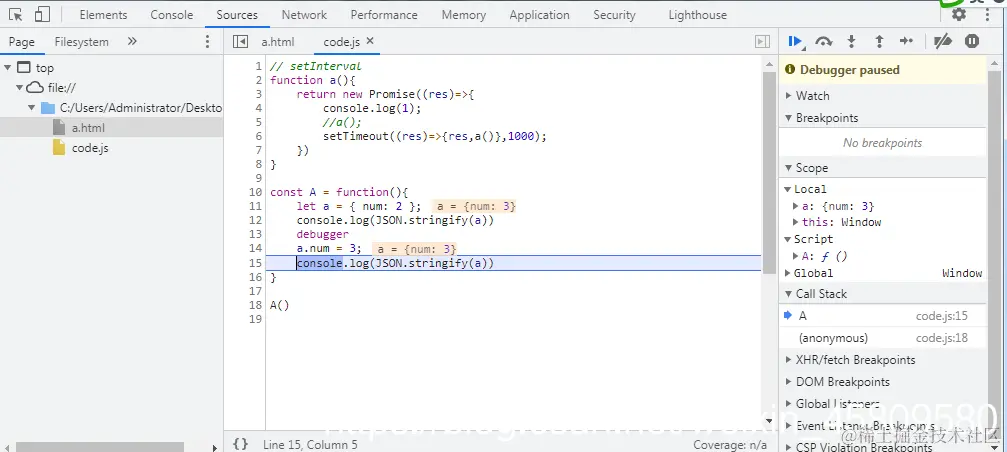Collapse the Script scope group

coord(787,239)
